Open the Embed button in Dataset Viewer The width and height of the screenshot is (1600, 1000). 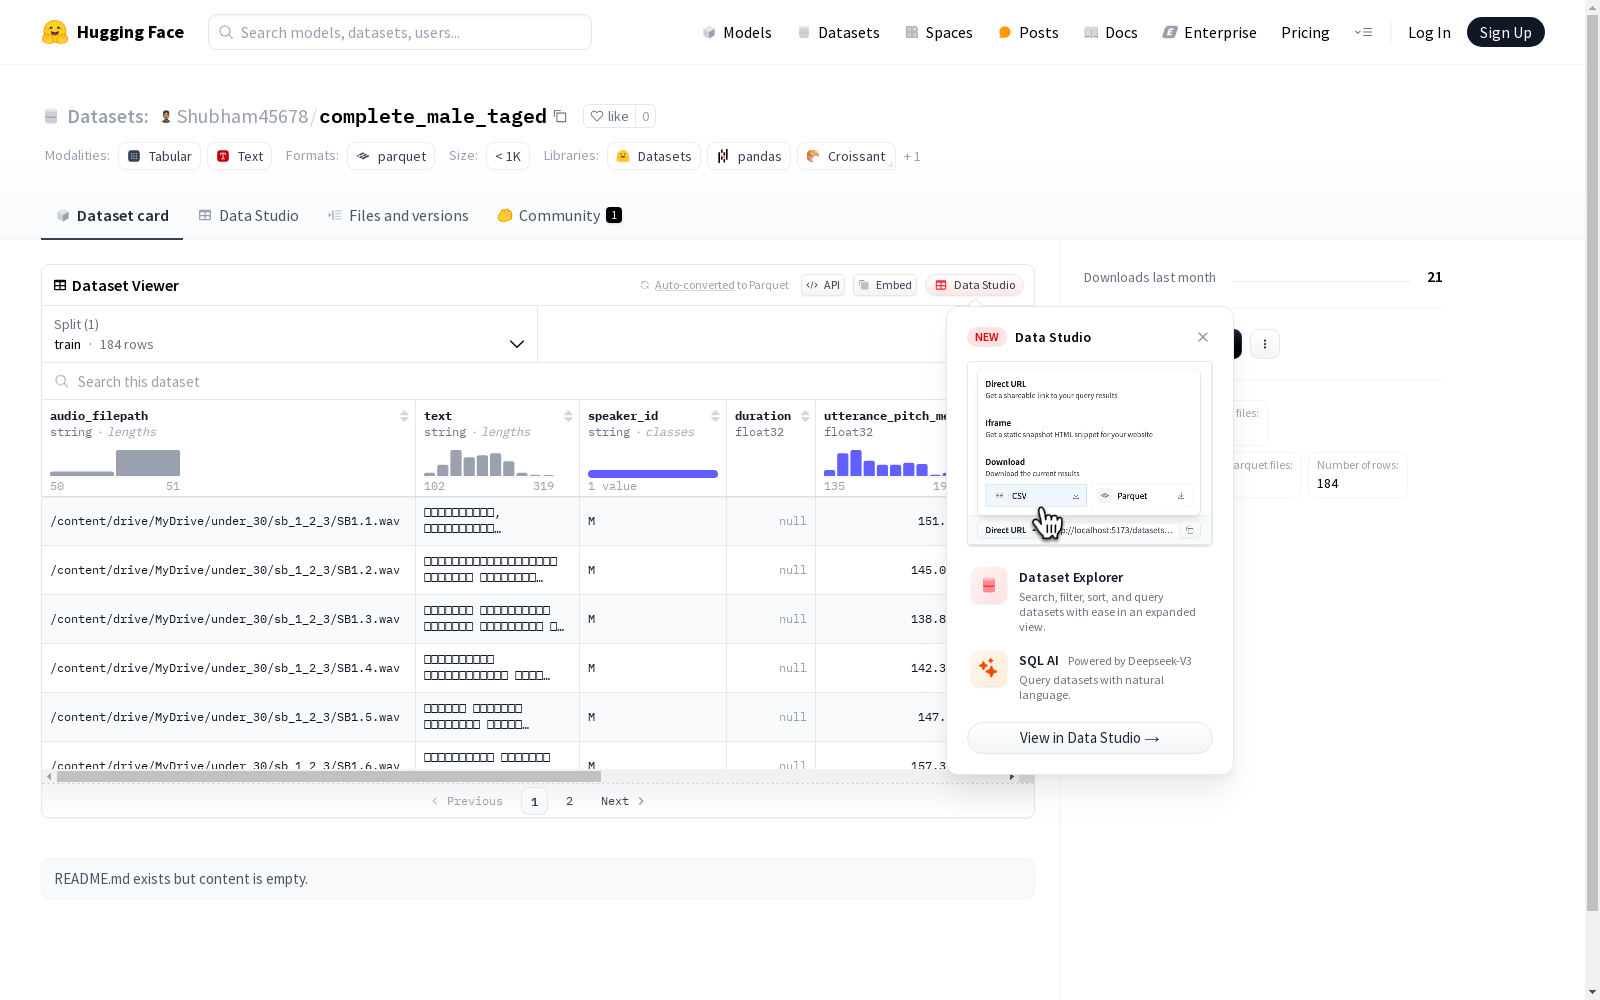[885, 285]
